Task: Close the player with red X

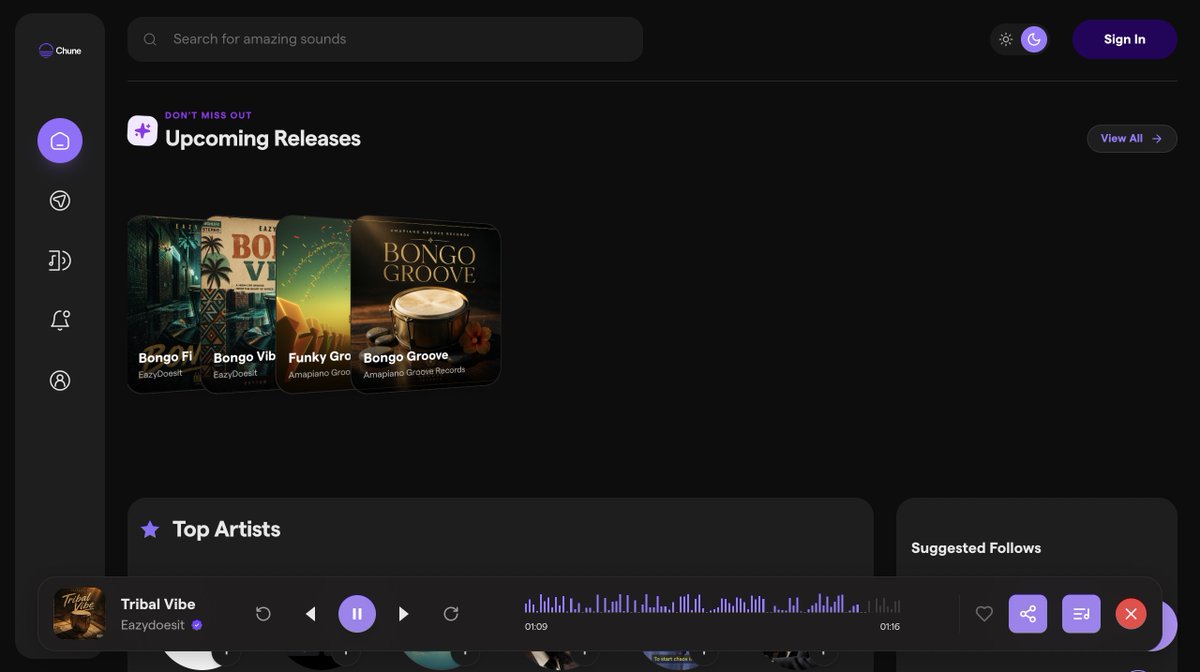Action: click(1131, 614)
